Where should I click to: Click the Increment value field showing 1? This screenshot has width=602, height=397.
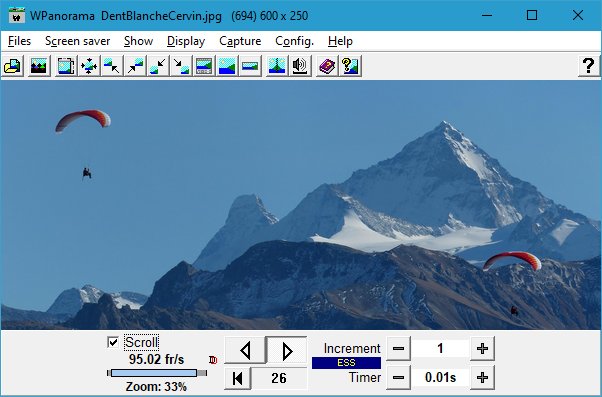click(440, 349)
